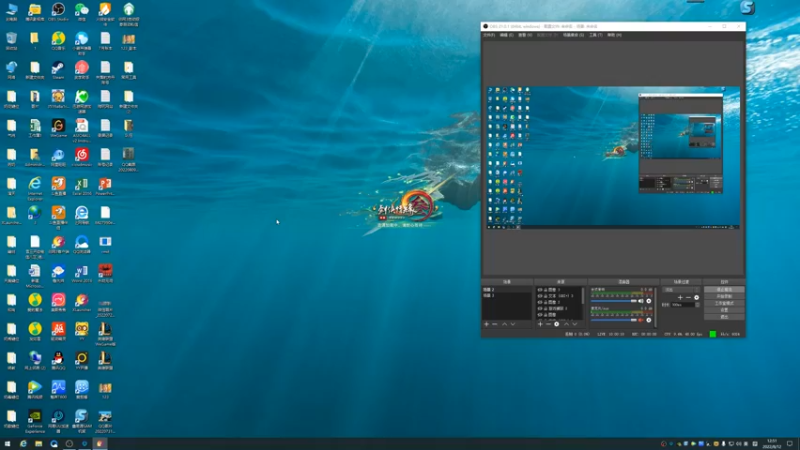
Task: Remove scene transition with minus icon
Action: [688, 297]
